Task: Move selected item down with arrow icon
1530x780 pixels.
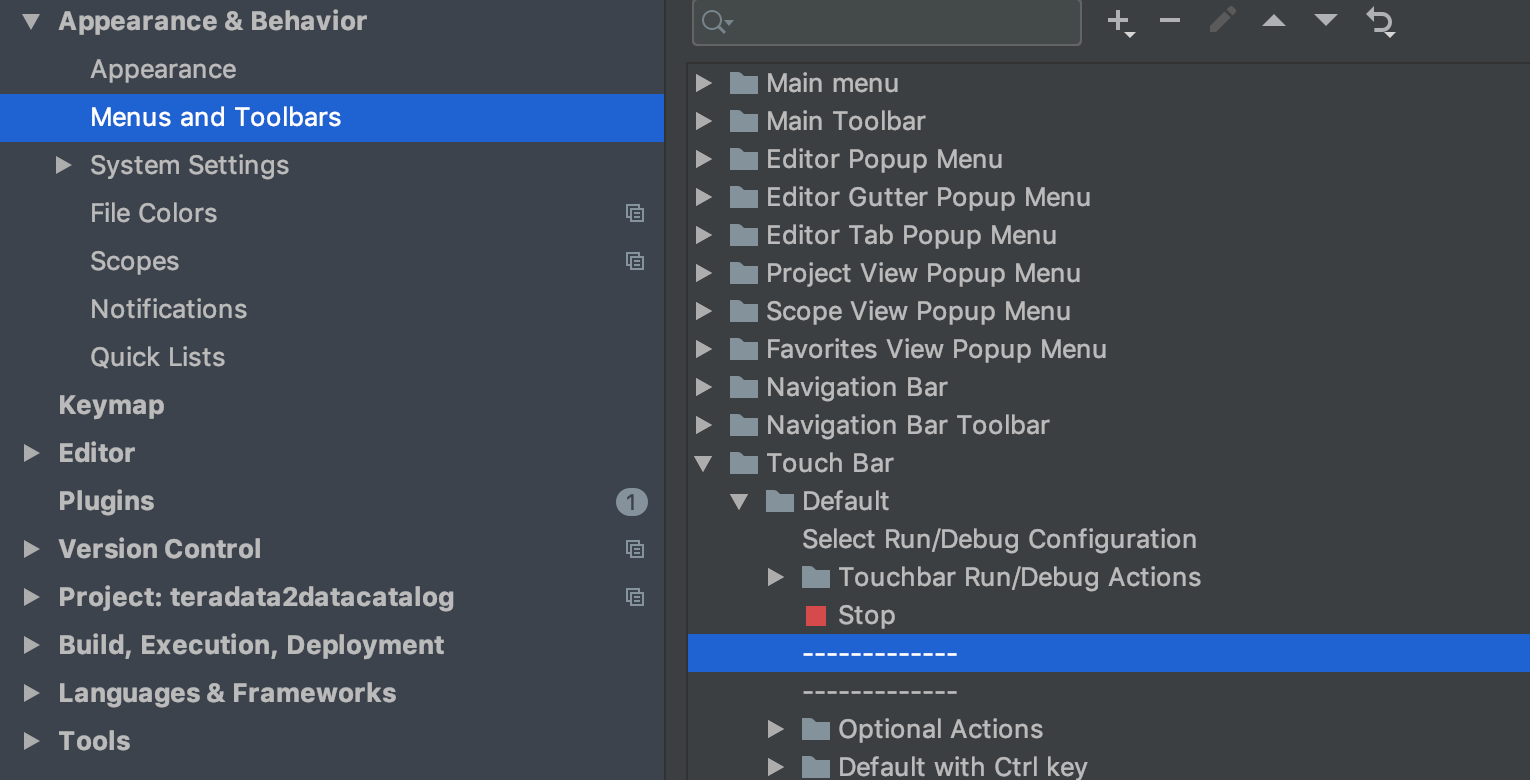Action: pos(1326,21)
